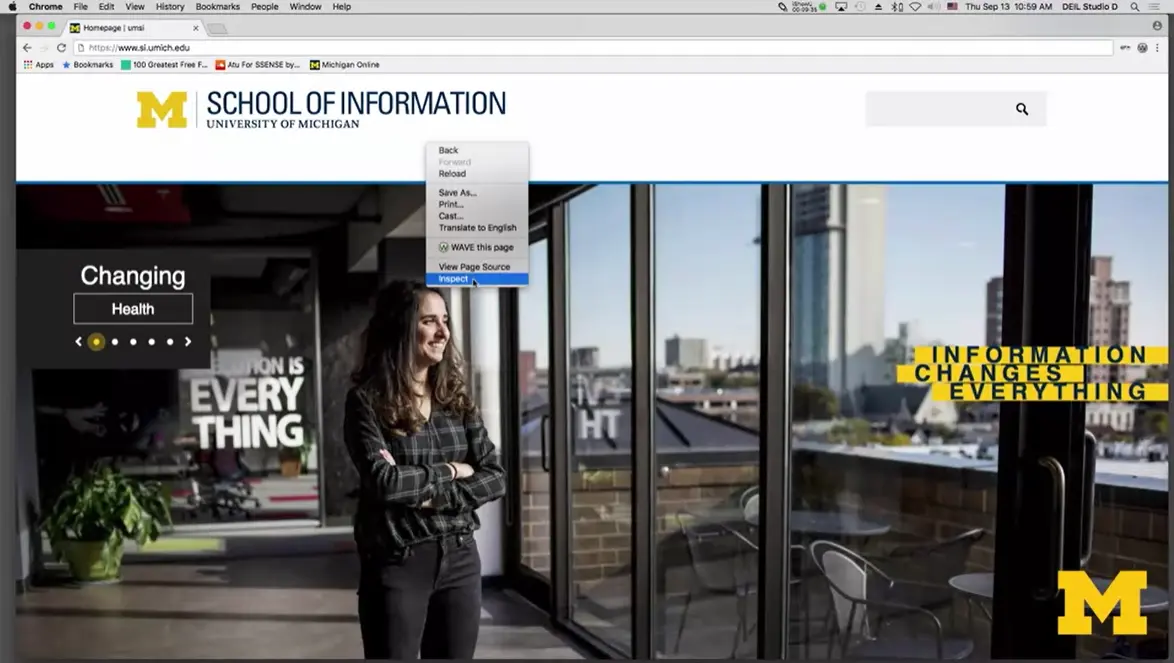Open the Bluetooth icon in the menu bar
The image size is (1174, 663).
point(895,6)
